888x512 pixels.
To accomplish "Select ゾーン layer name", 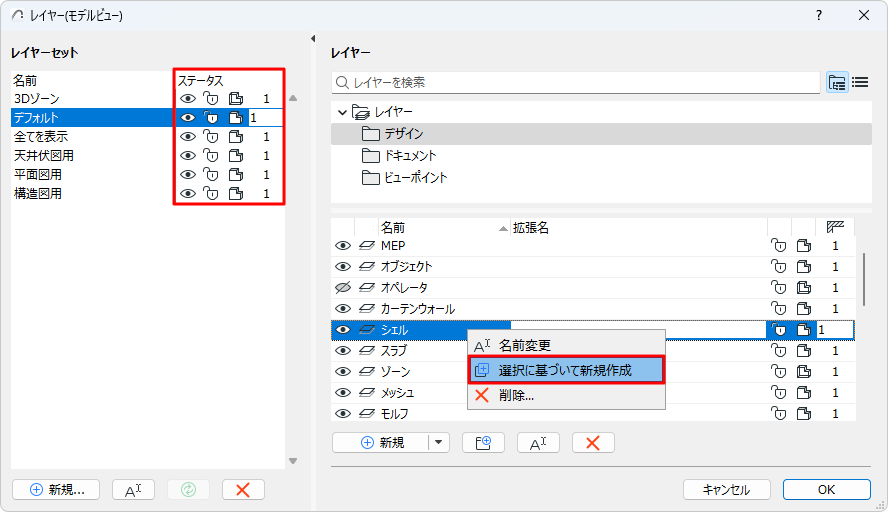I will click(395, 372).
